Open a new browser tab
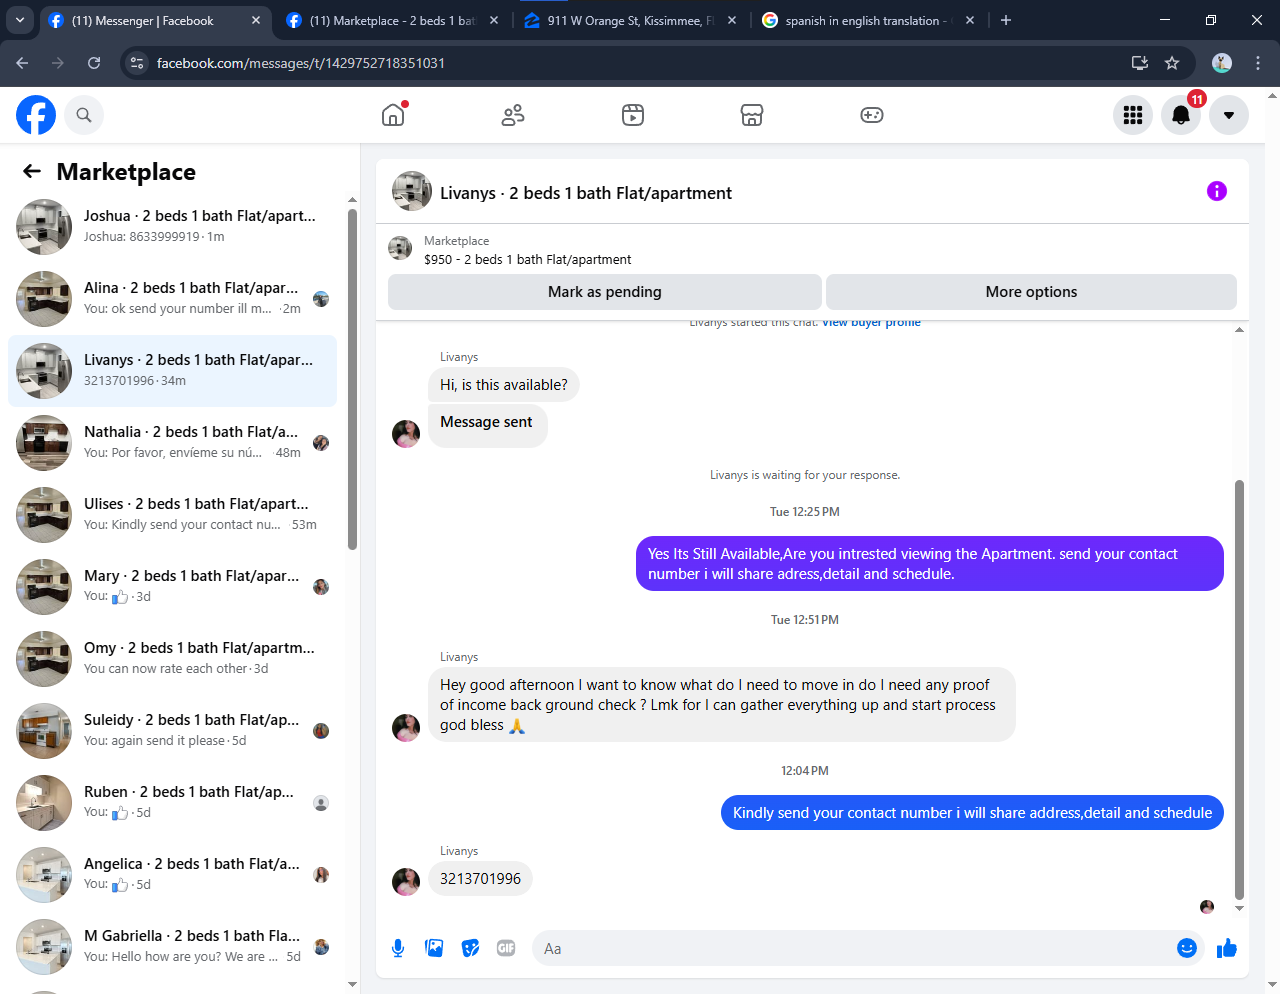Screen dimensions: 1280x994 (1006, 20)
